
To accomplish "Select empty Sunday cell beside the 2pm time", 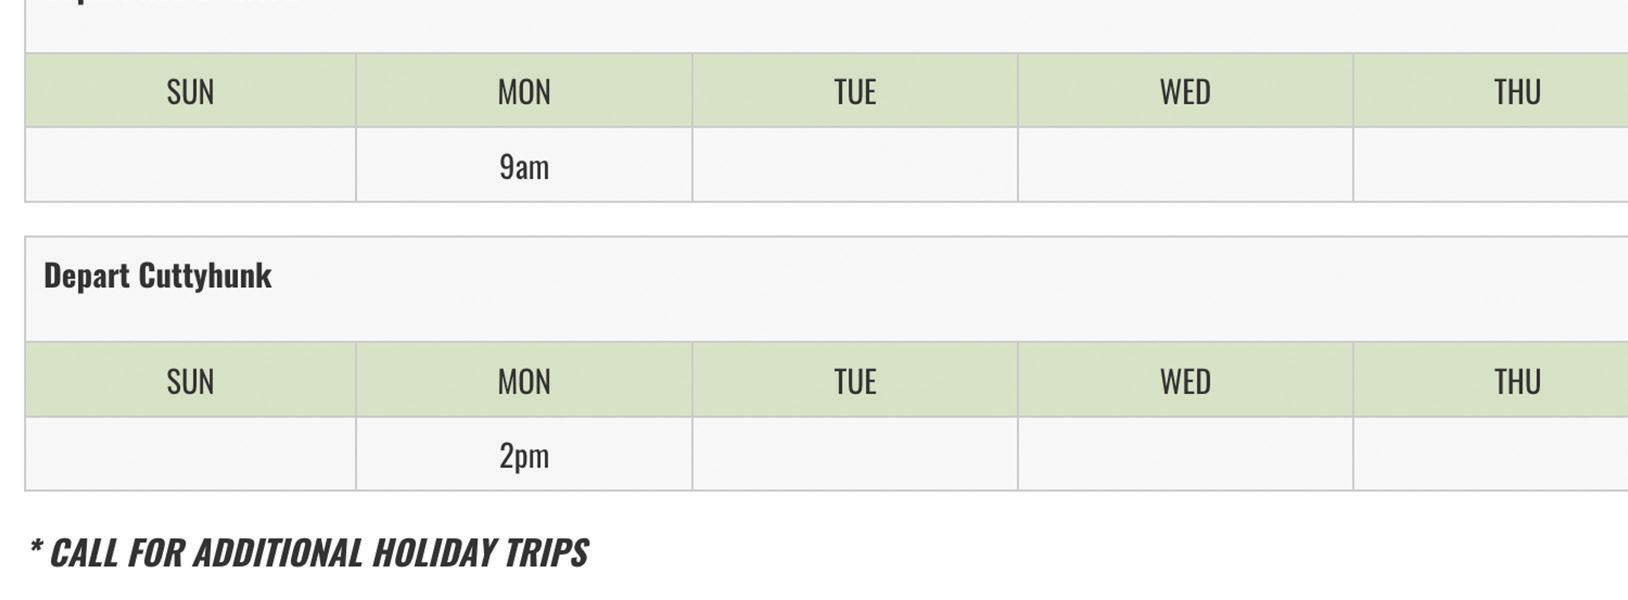I will coord(190,454).
